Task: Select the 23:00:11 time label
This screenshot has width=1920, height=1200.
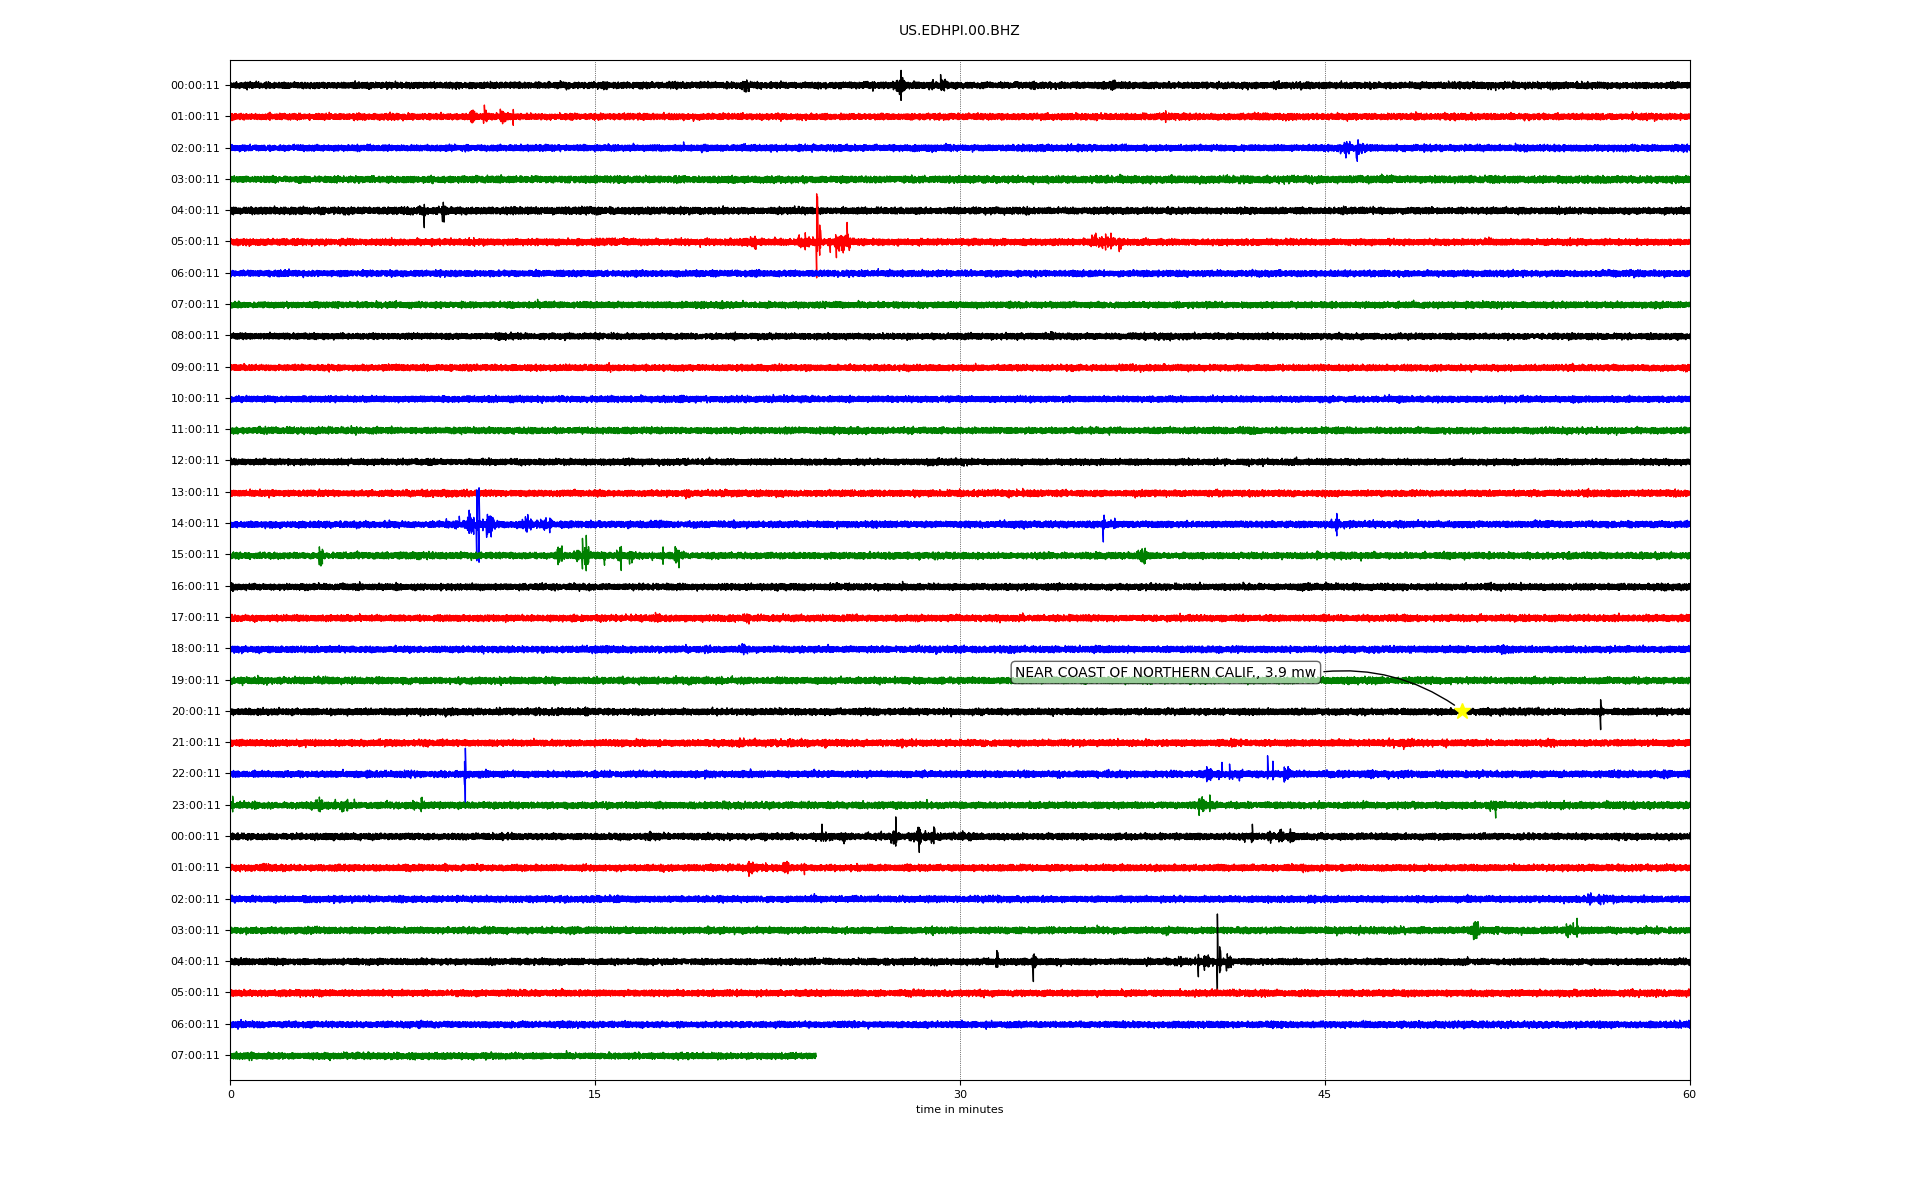Action: 195,805
